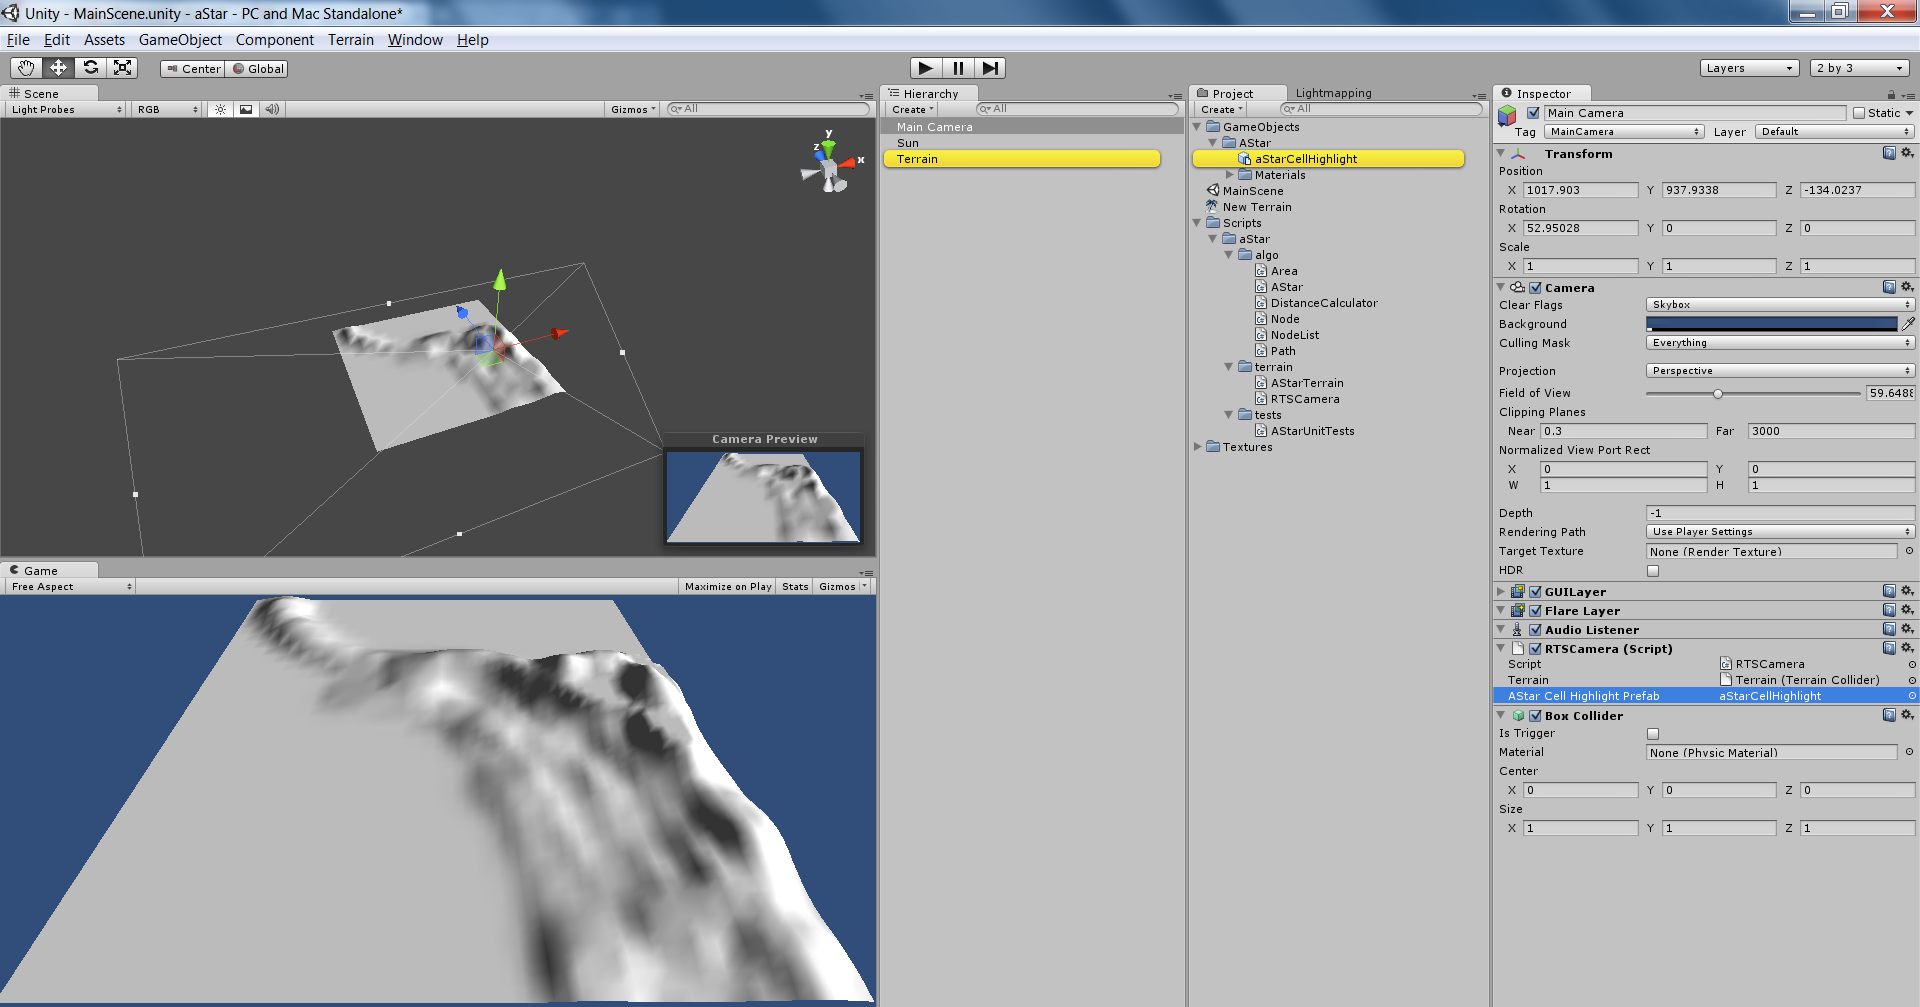Open the 2 by 3 layout dropdown
The image size is (1920, 1007).
pyautogui.click(x=1860, y=68)
